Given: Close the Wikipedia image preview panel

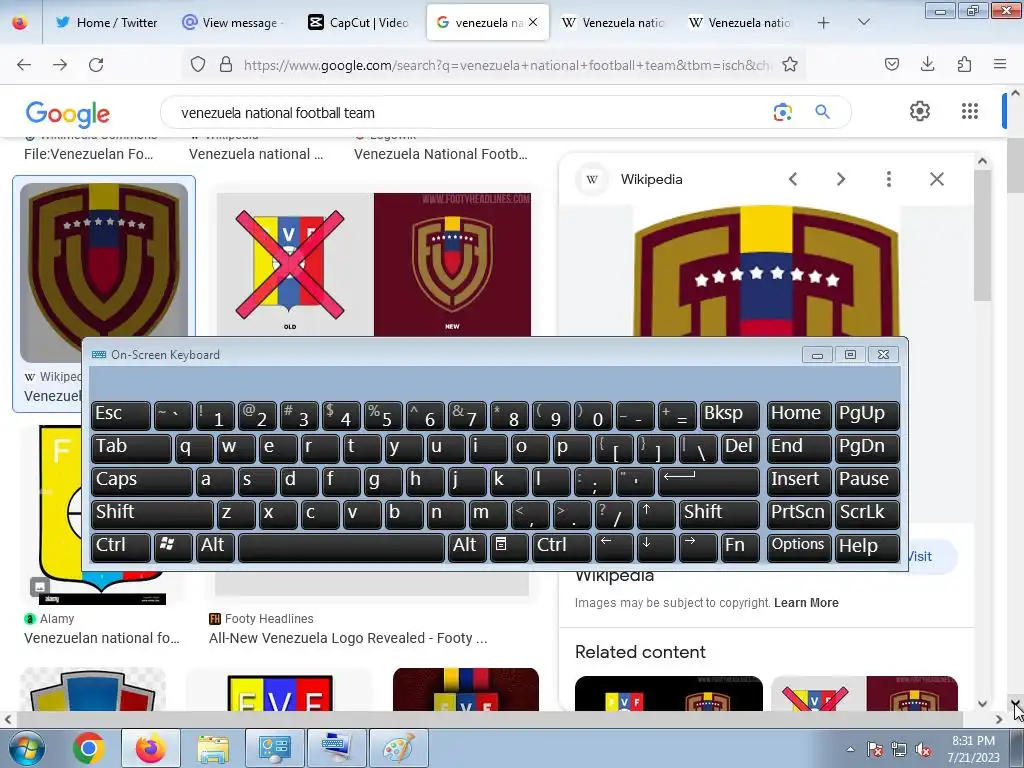Looking at the screenshot, I should click(936, 179).
